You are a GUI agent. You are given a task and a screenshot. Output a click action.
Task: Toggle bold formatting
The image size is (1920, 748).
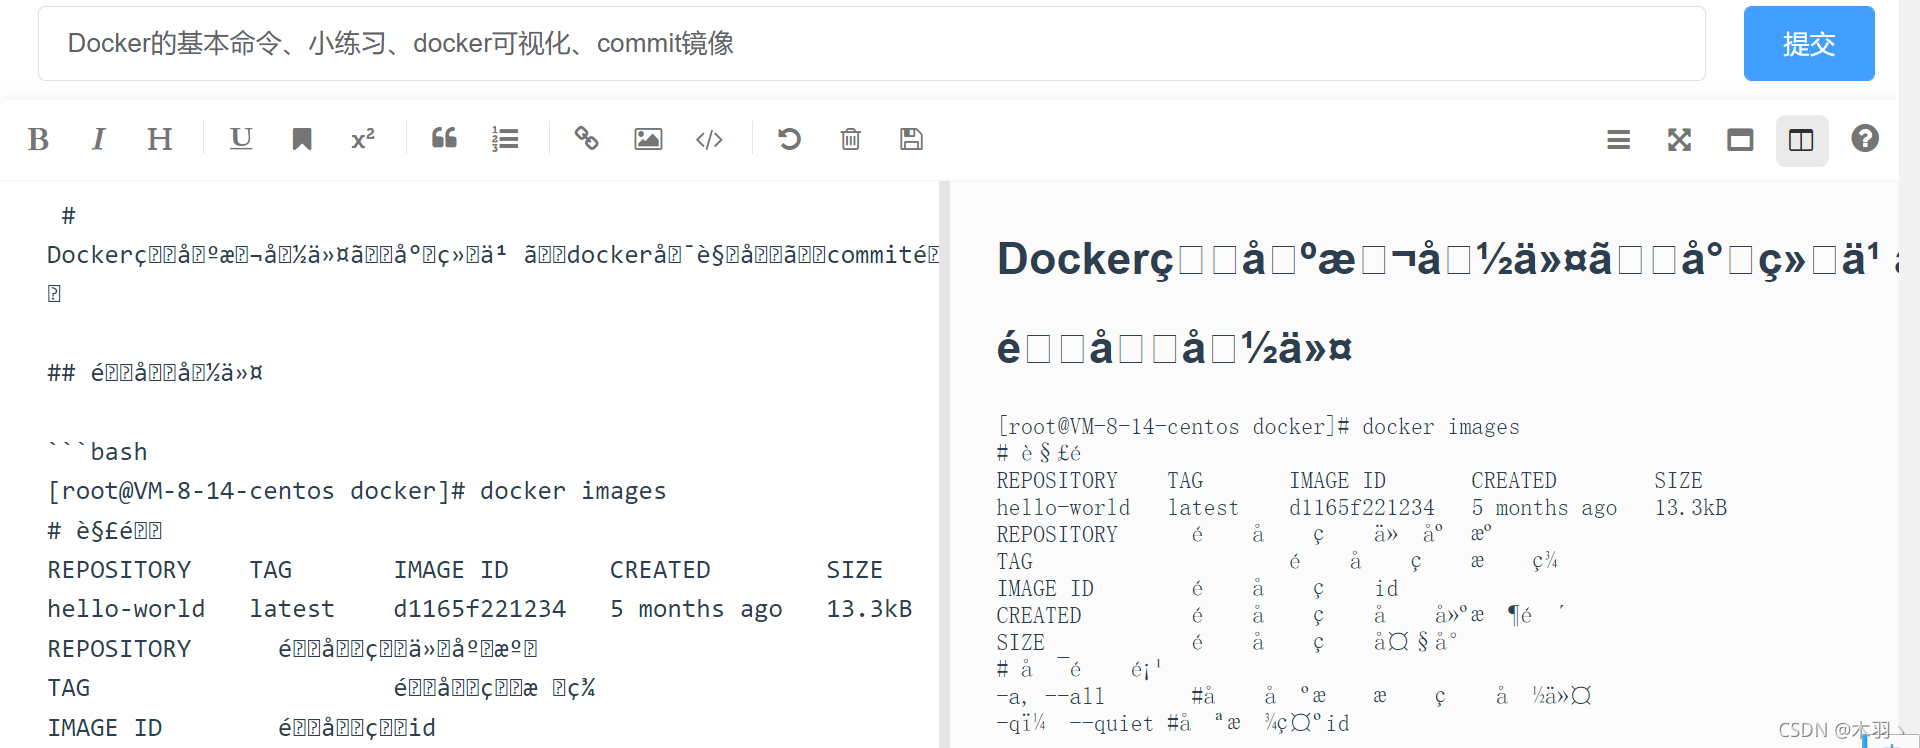38,139
